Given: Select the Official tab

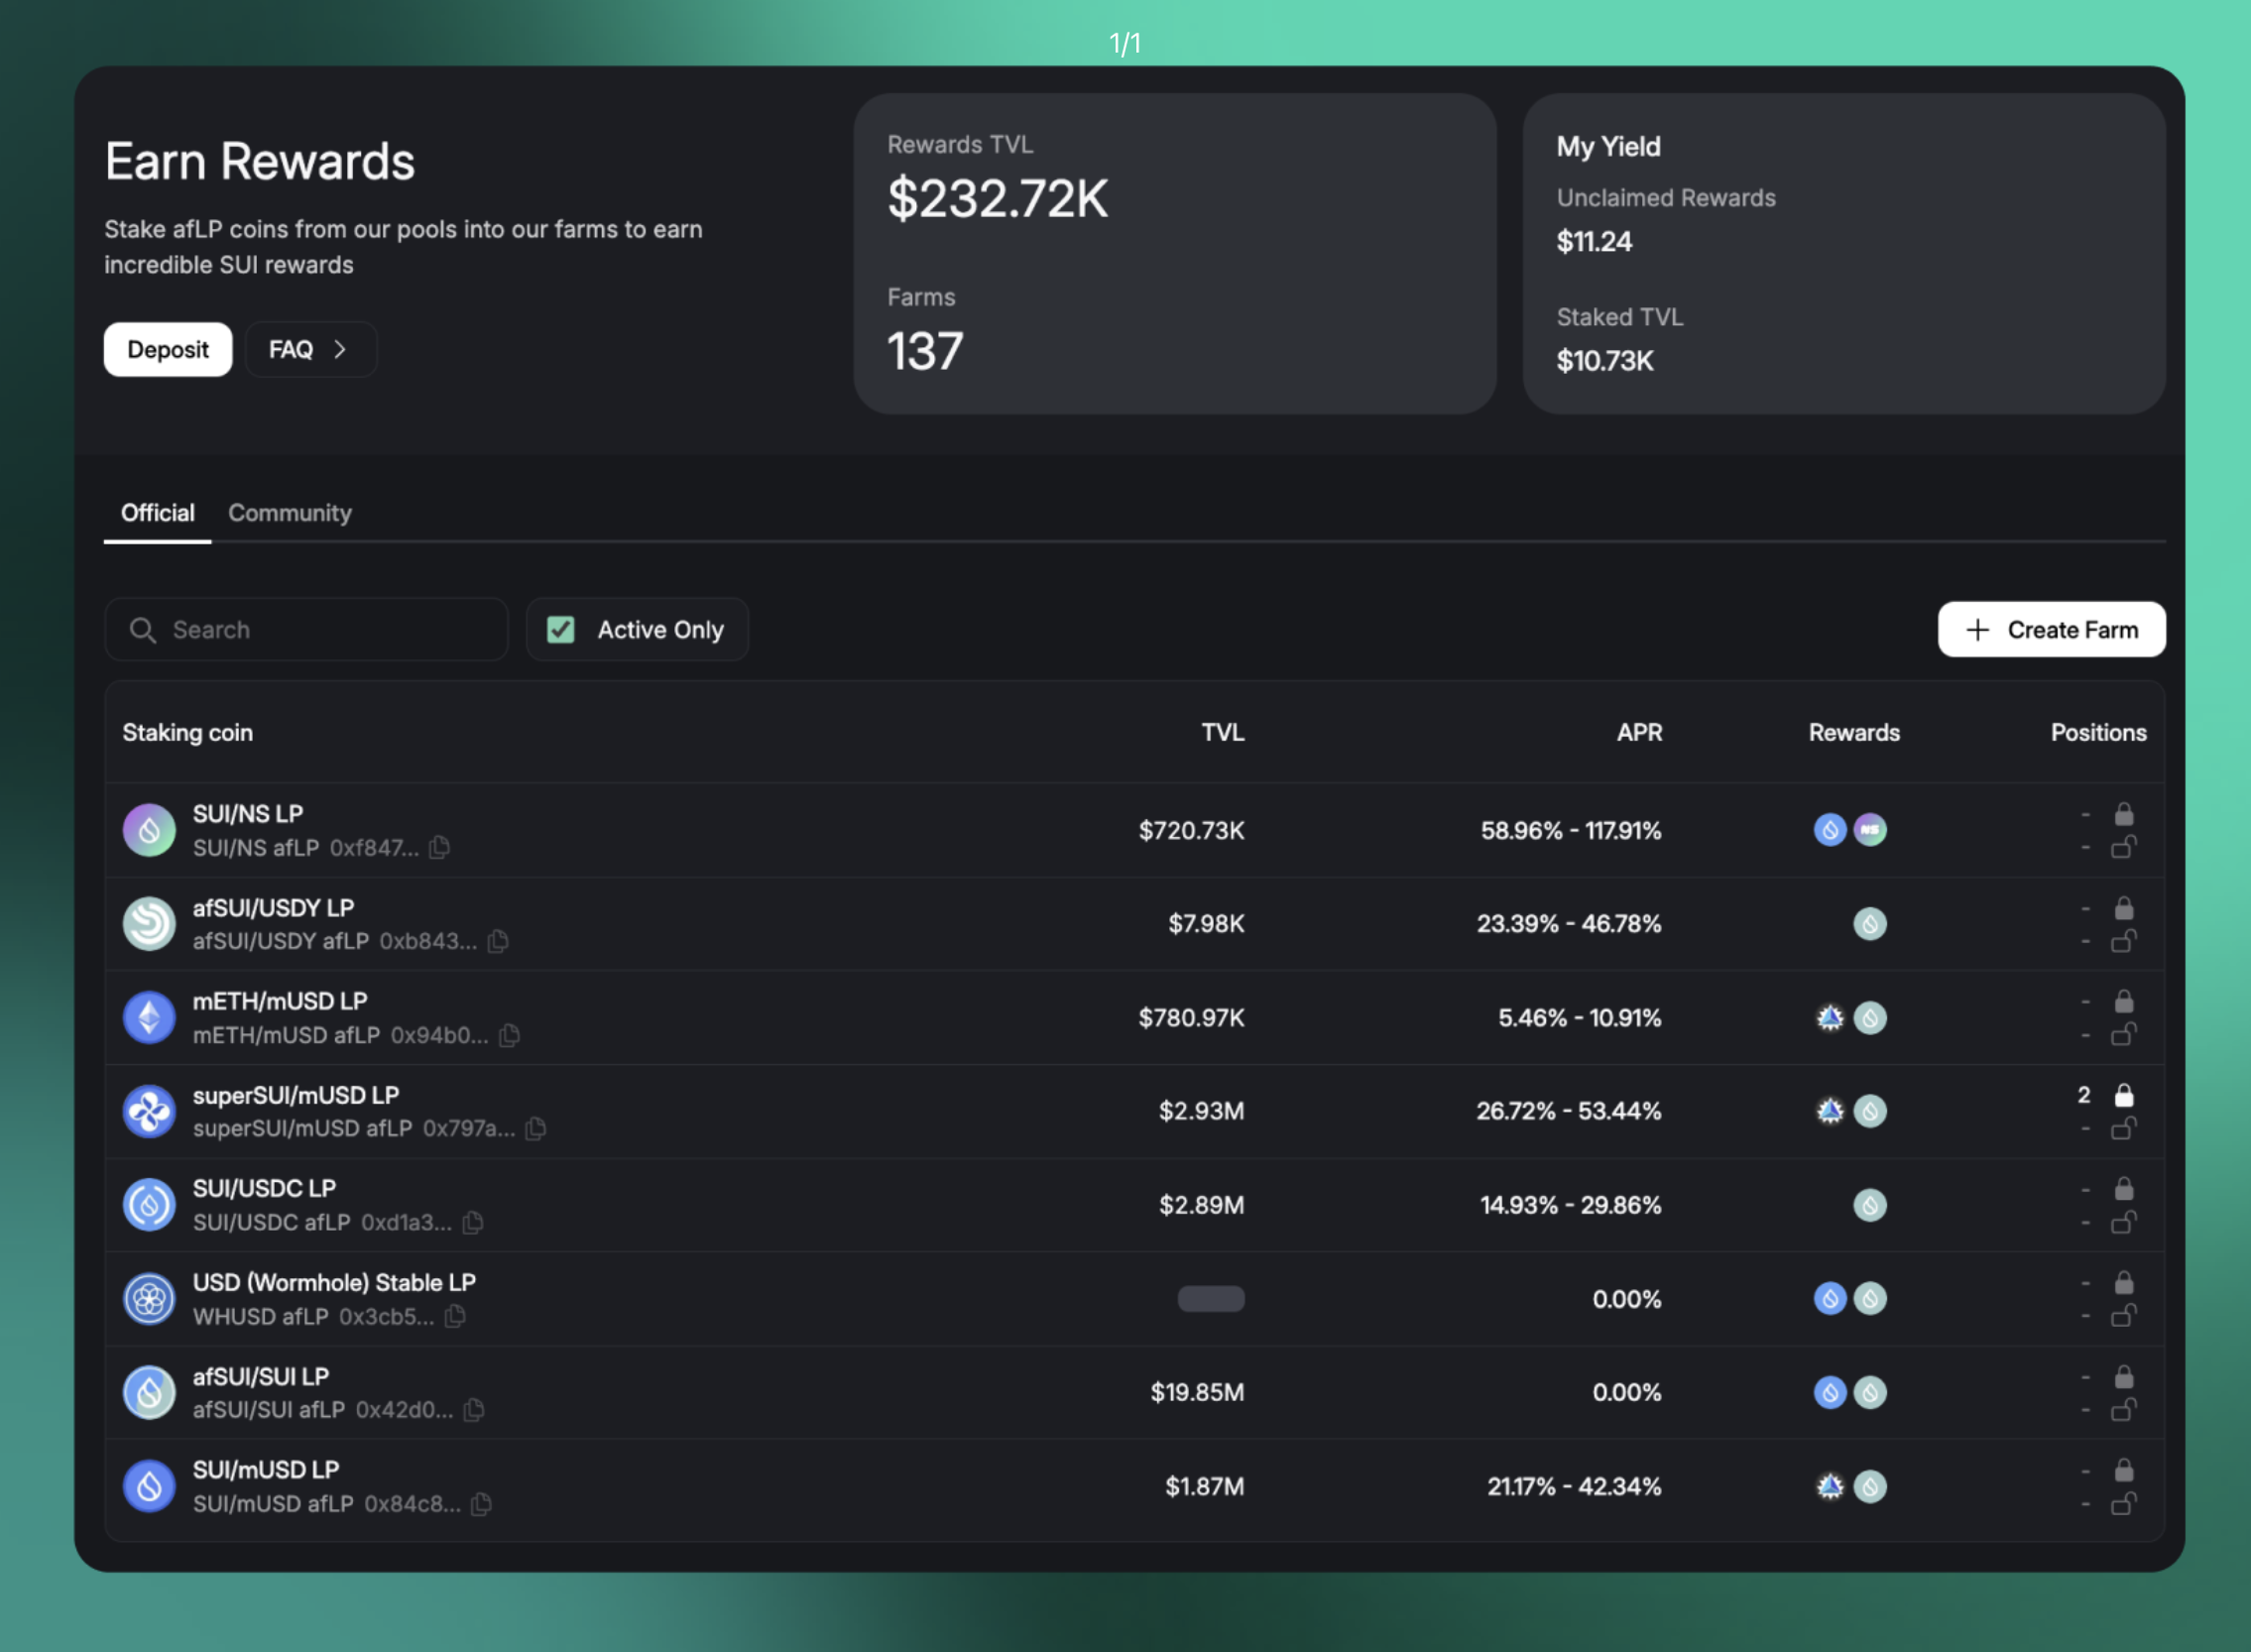Looking at the screenshot, I should (157, 513).
